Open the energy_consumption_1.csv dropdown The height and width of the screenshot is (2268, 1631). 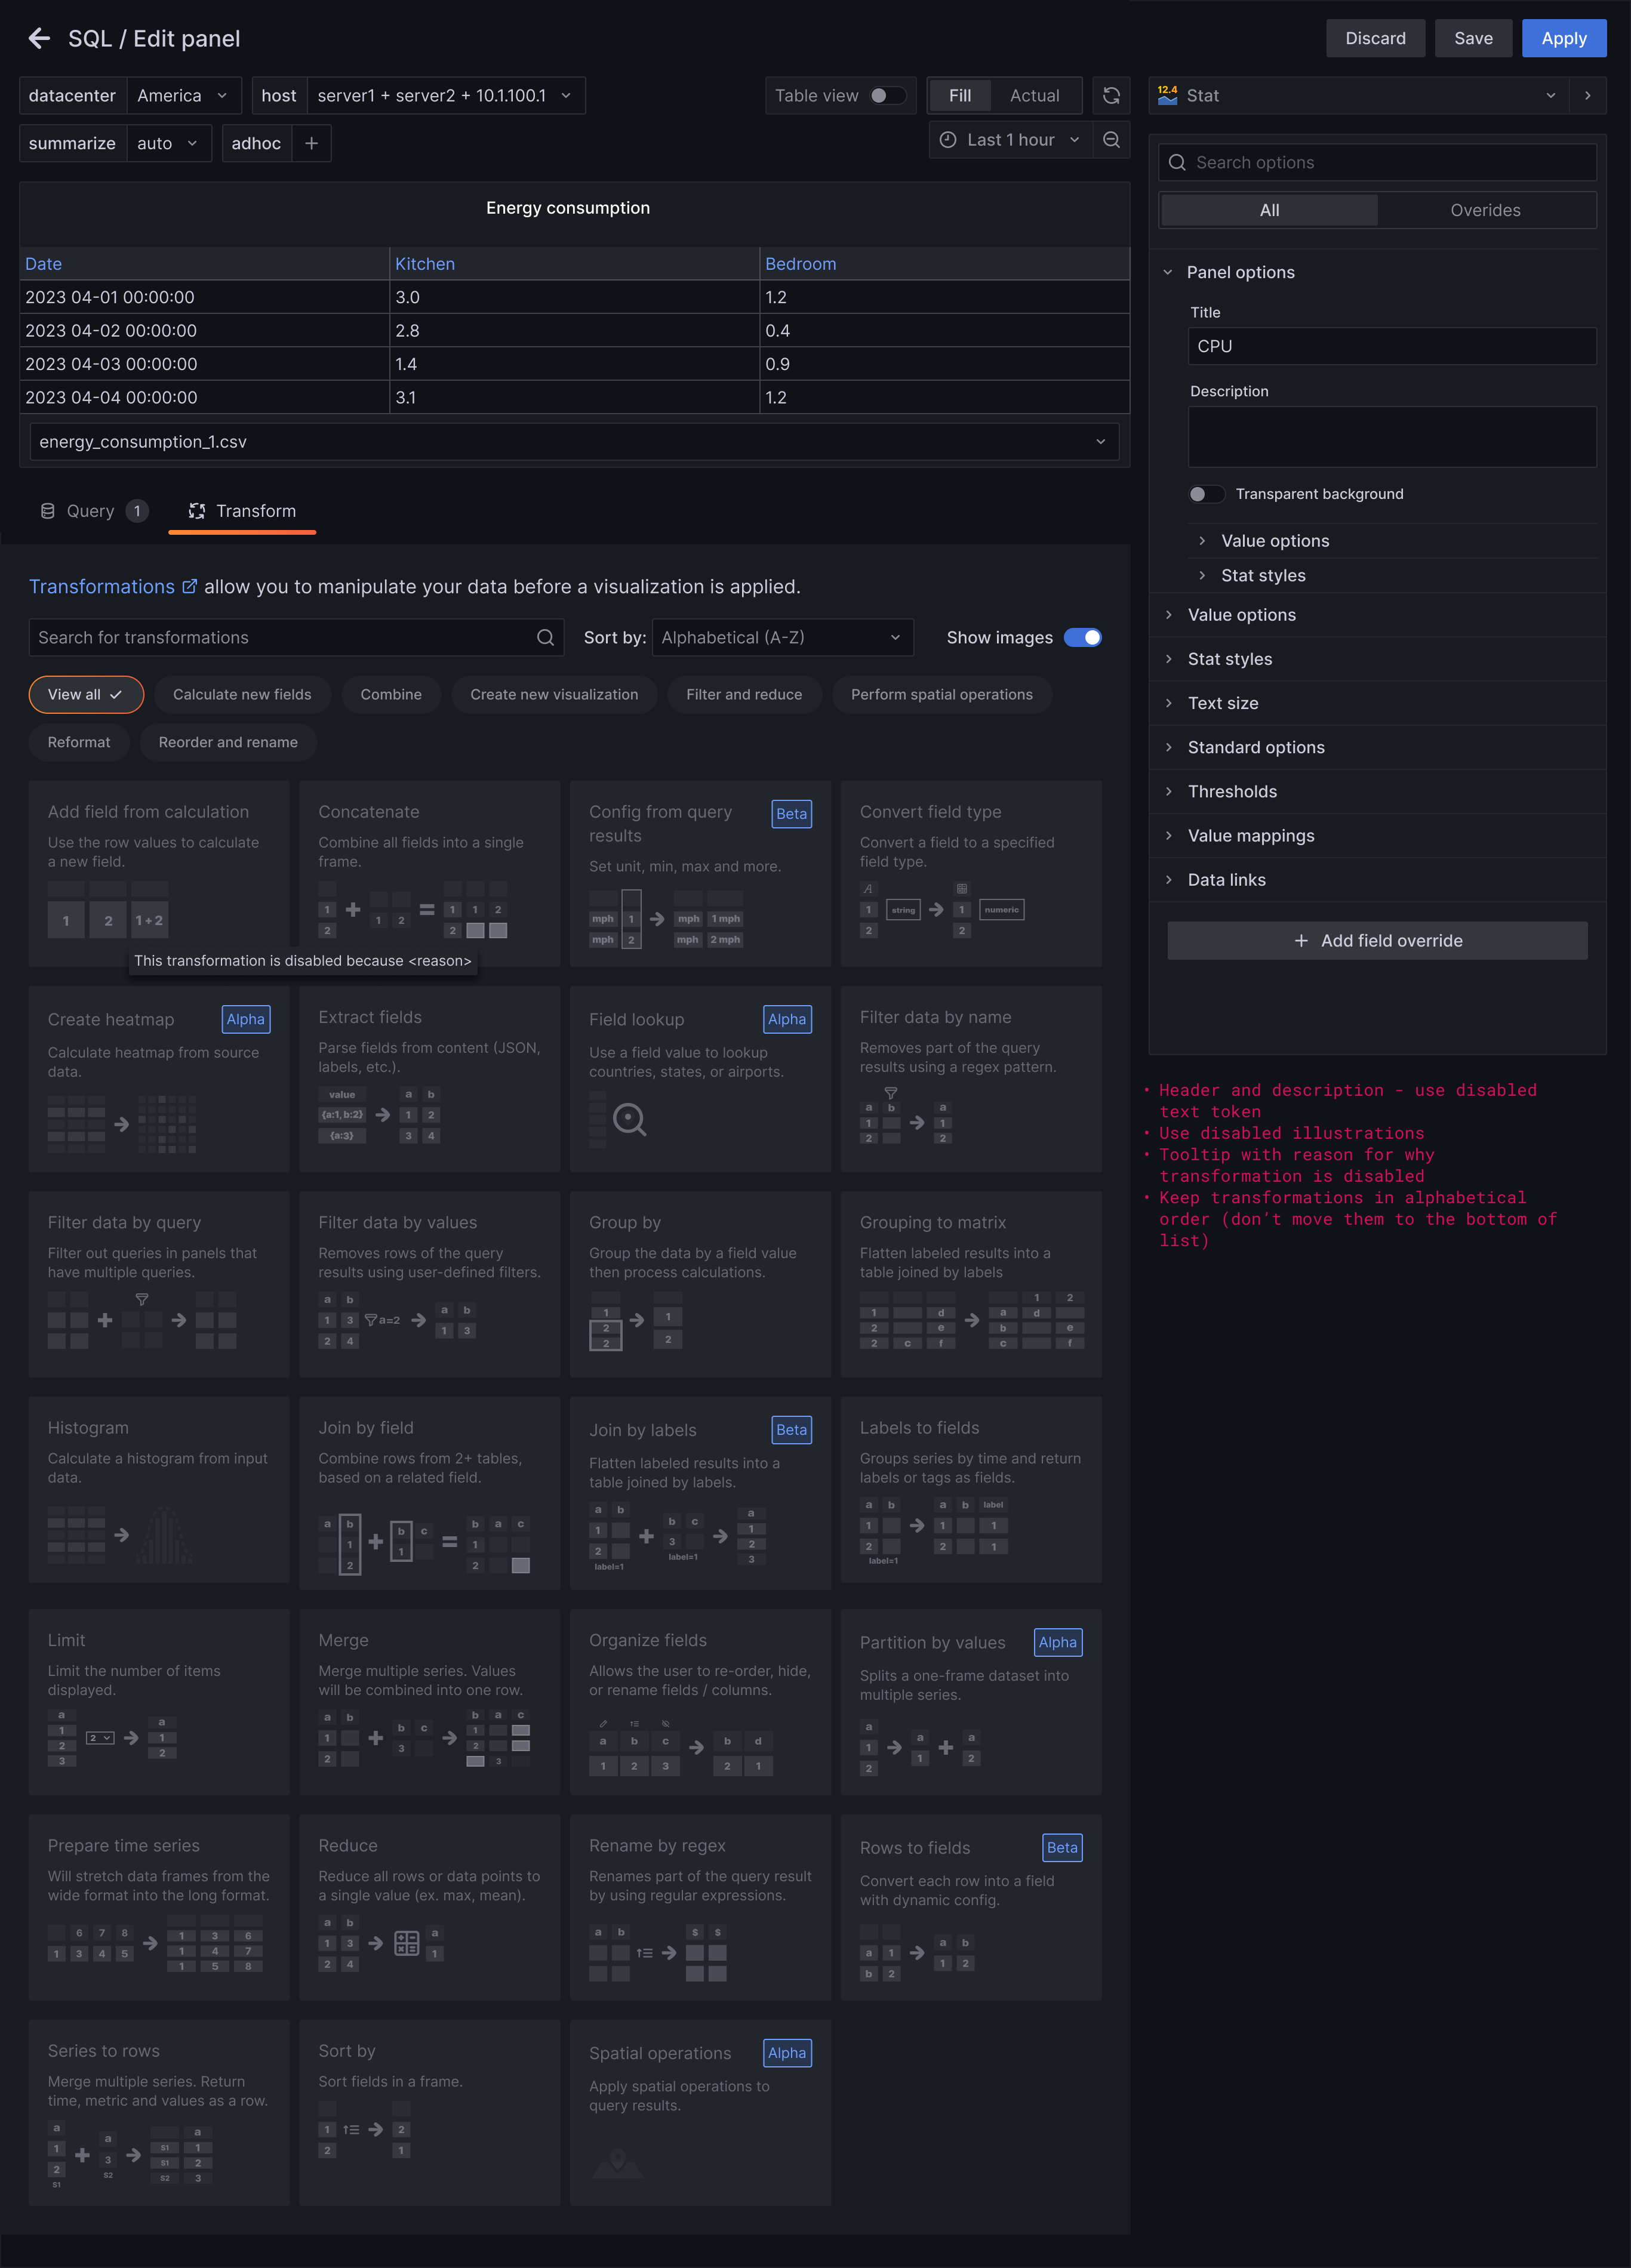[1099, 441]
